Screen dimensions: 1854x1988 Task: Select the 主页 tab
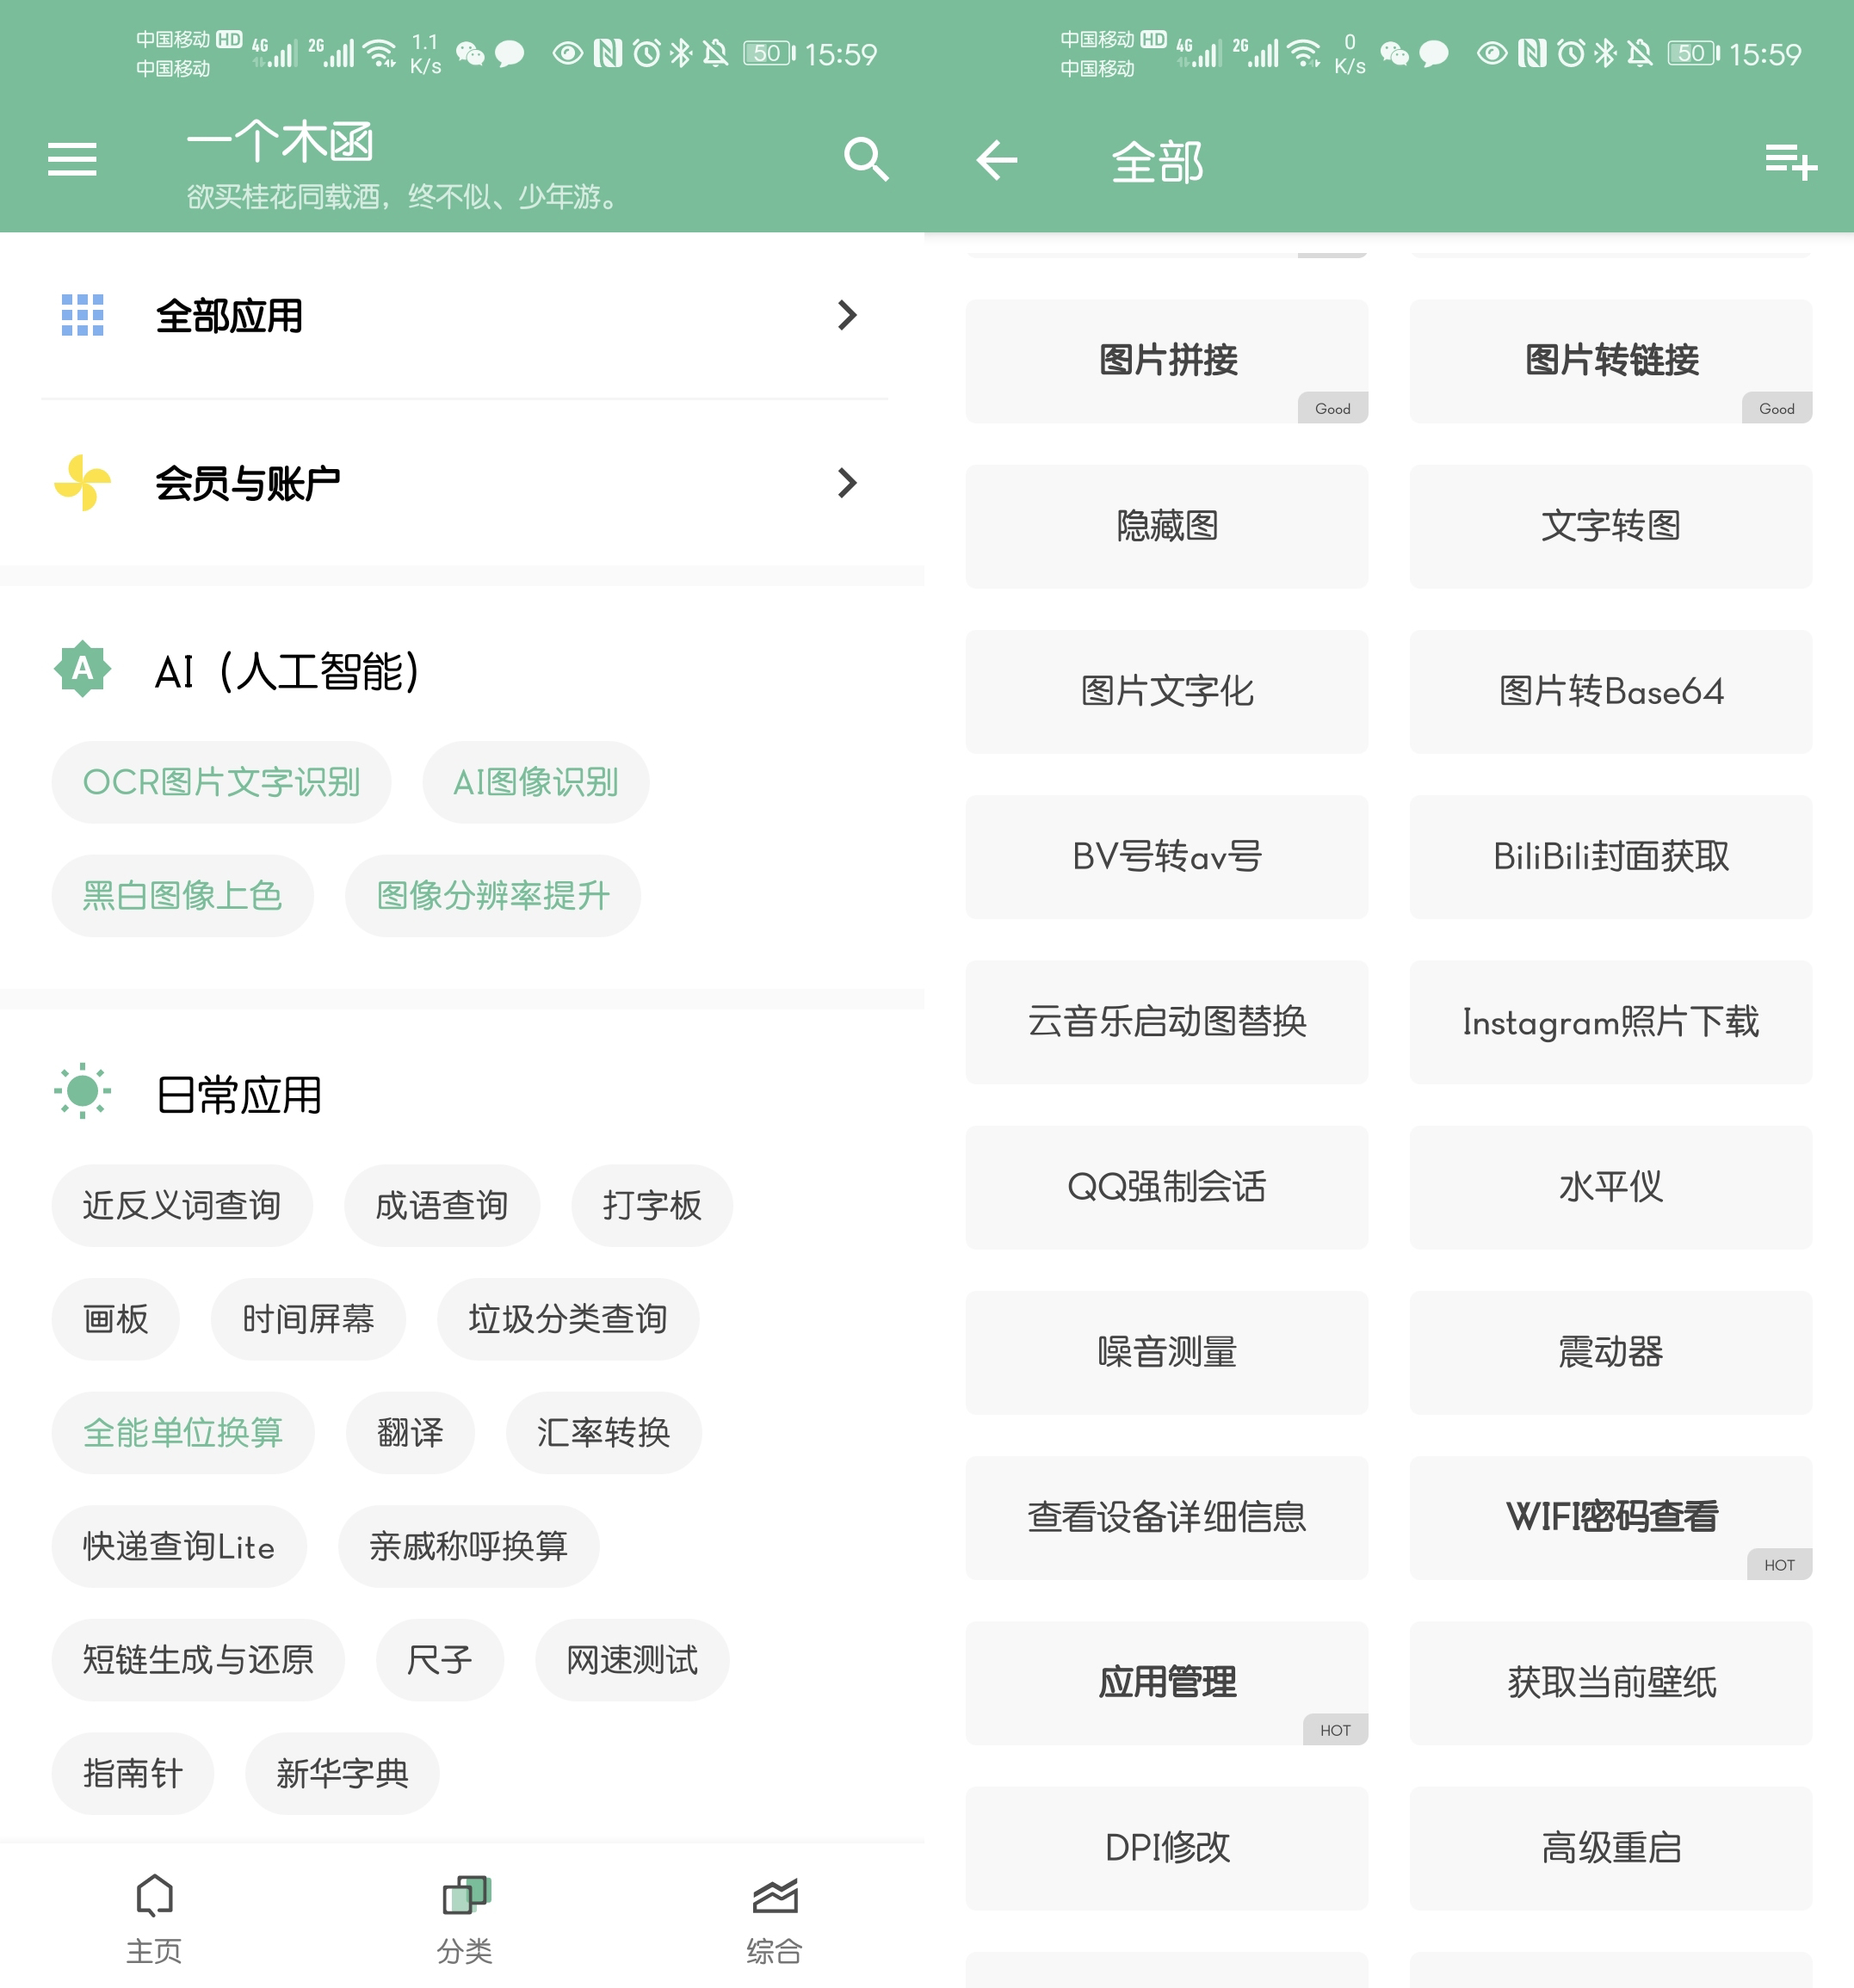[x=154, y=1920]
